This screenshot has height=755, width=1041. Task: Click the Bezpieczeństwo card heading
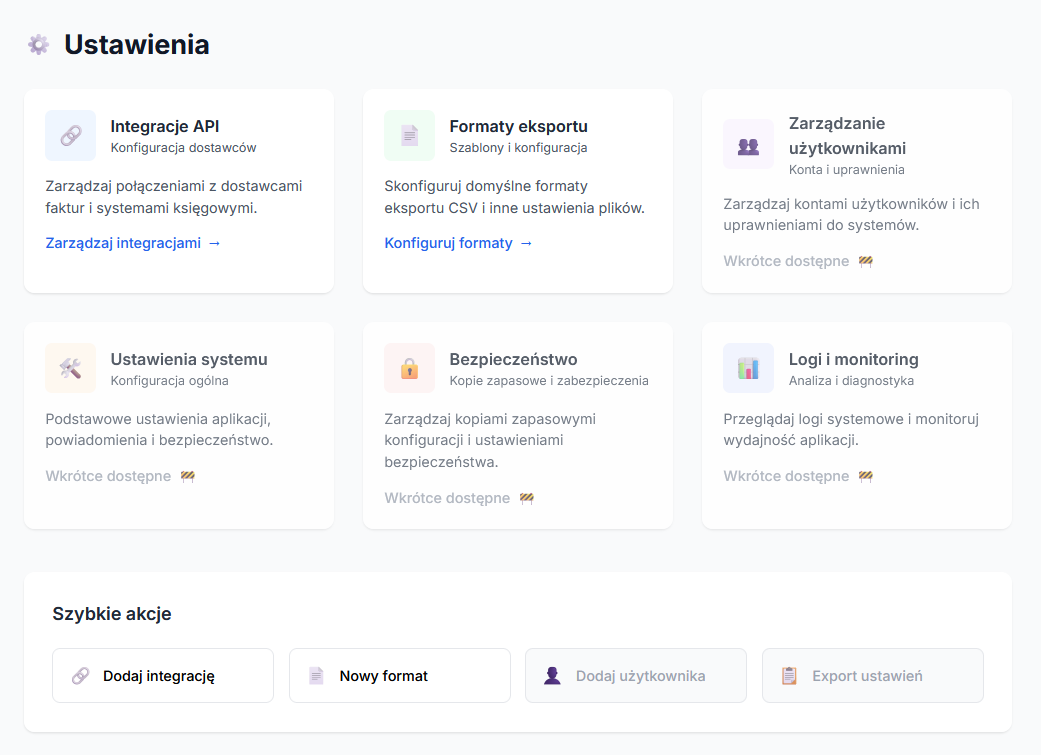(x=513, y=359)
